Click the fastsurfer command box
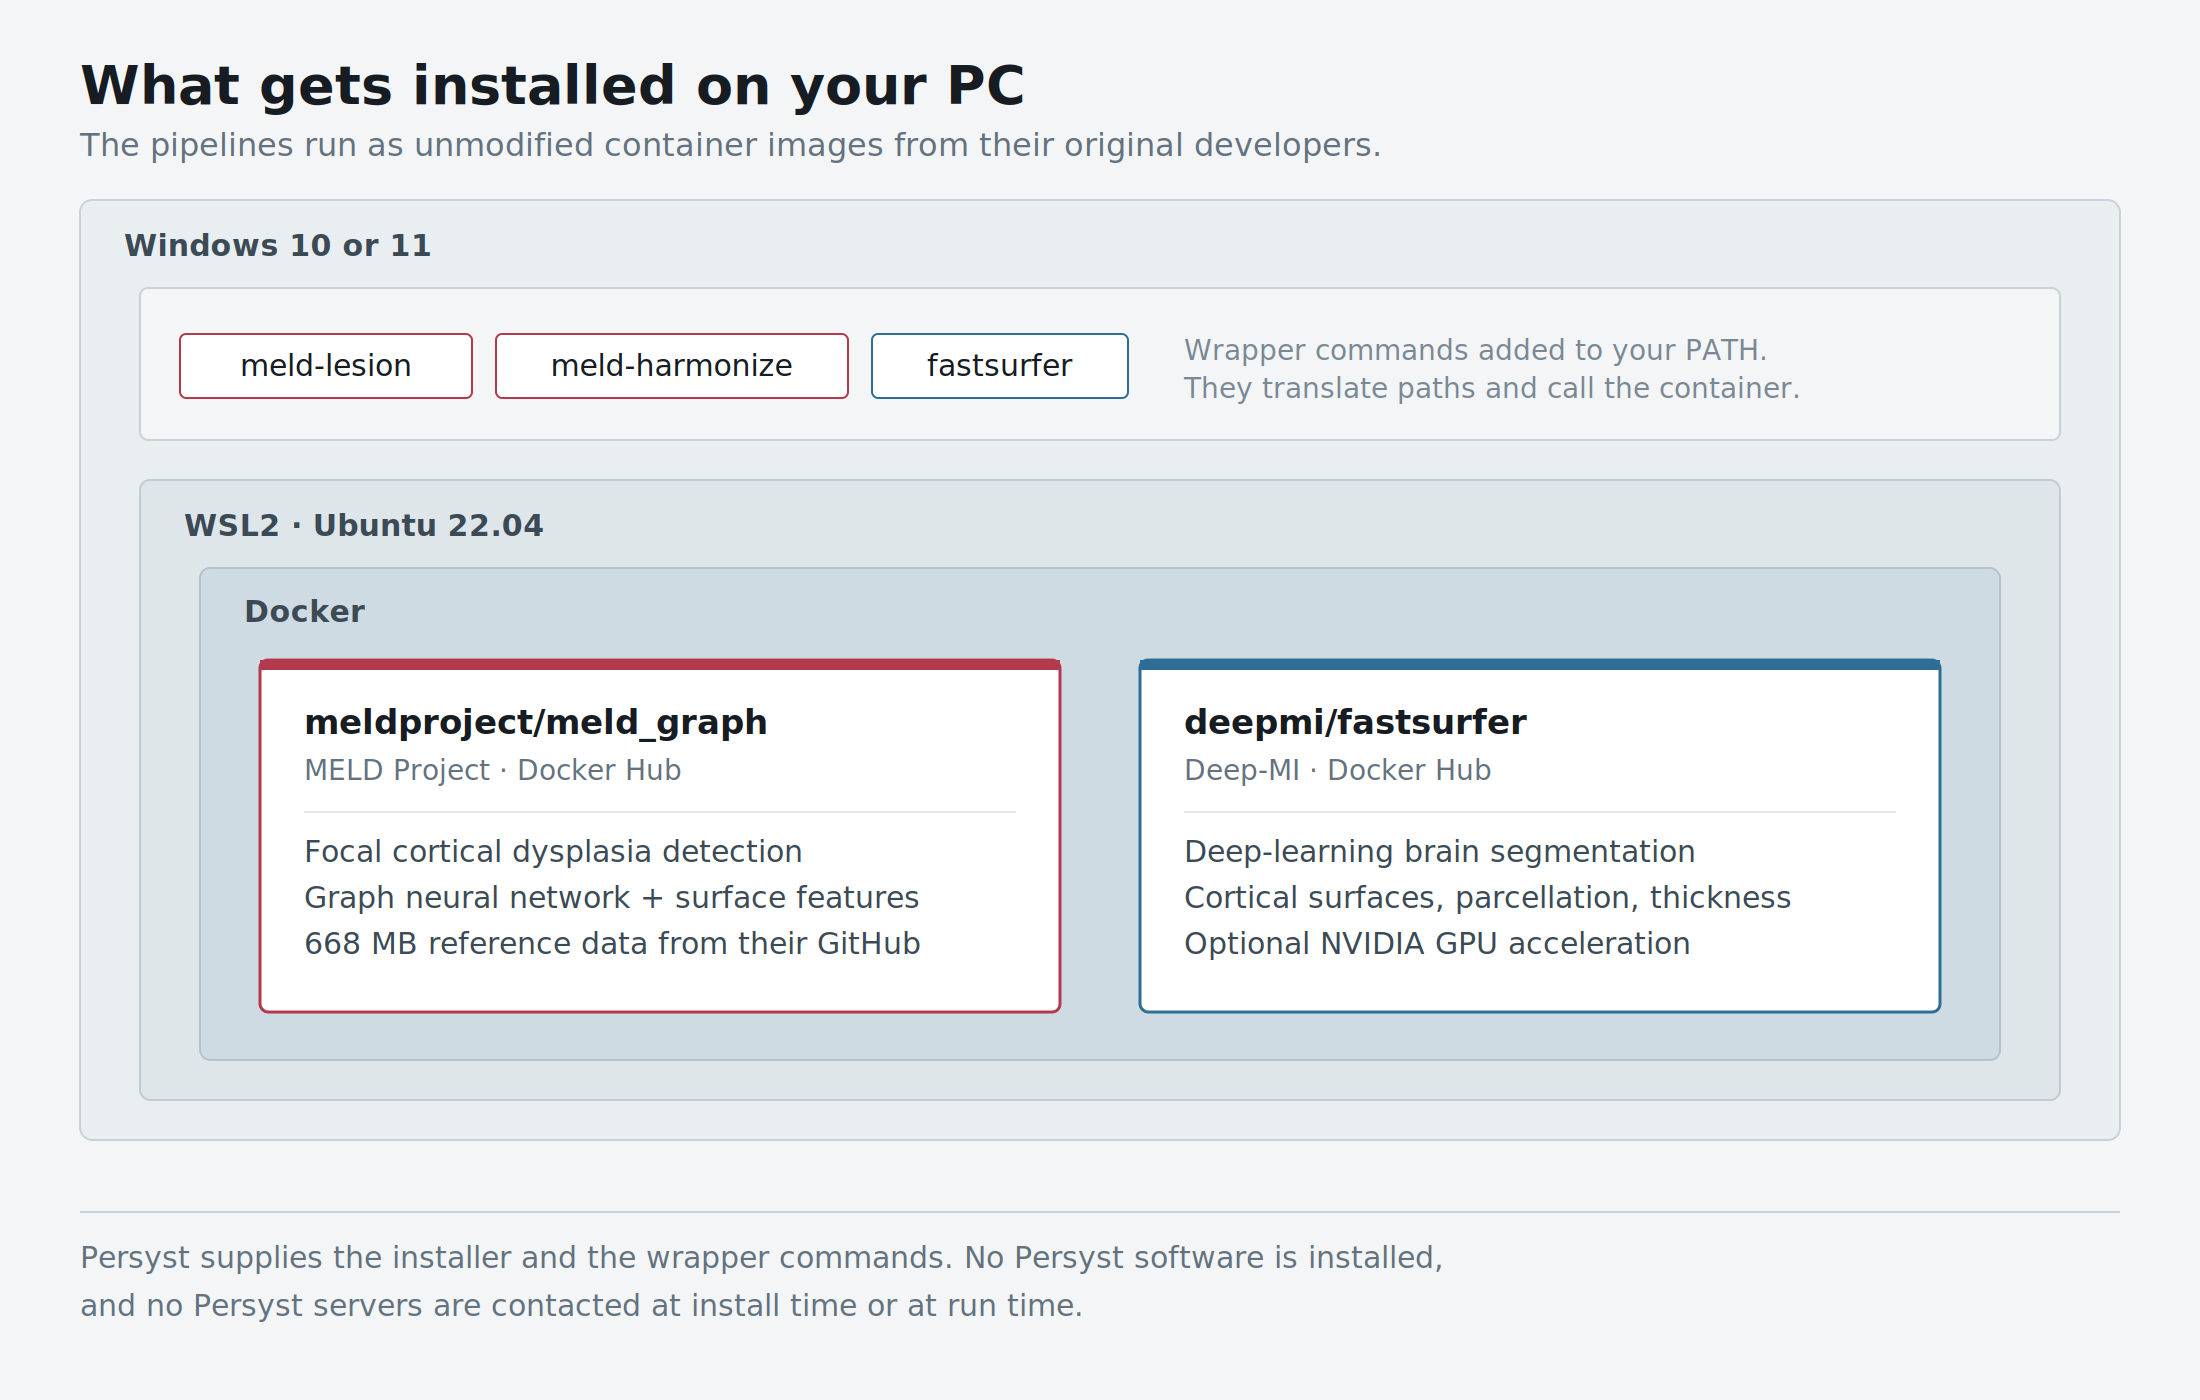 1000,366
